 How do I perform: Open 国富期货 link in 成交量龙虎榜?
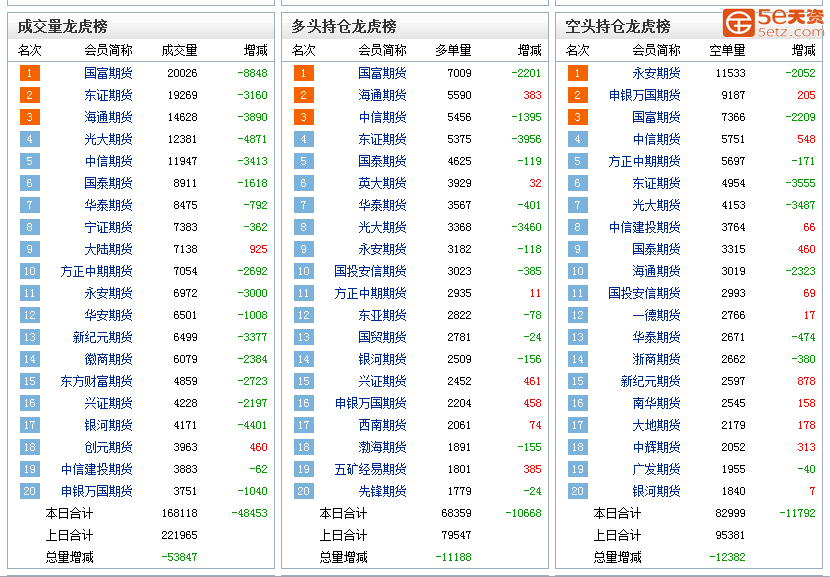(108, 73)
